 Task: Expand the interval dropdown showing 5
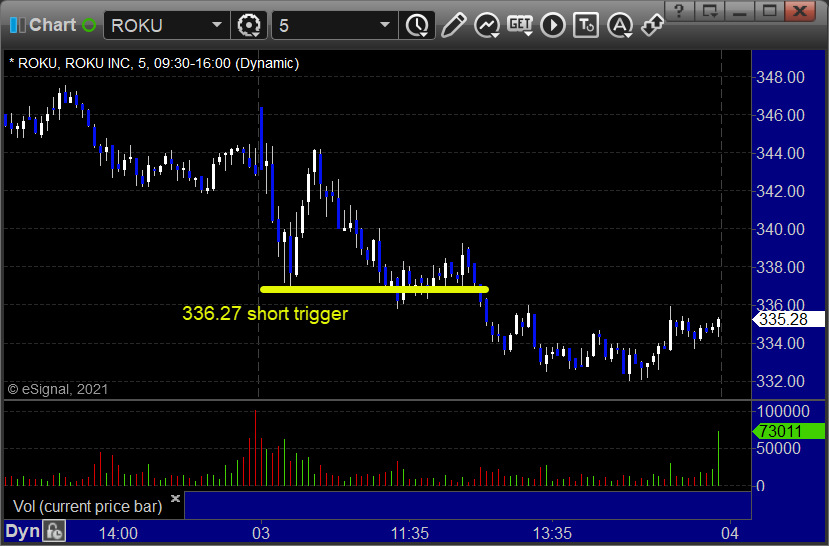[385, 25]
